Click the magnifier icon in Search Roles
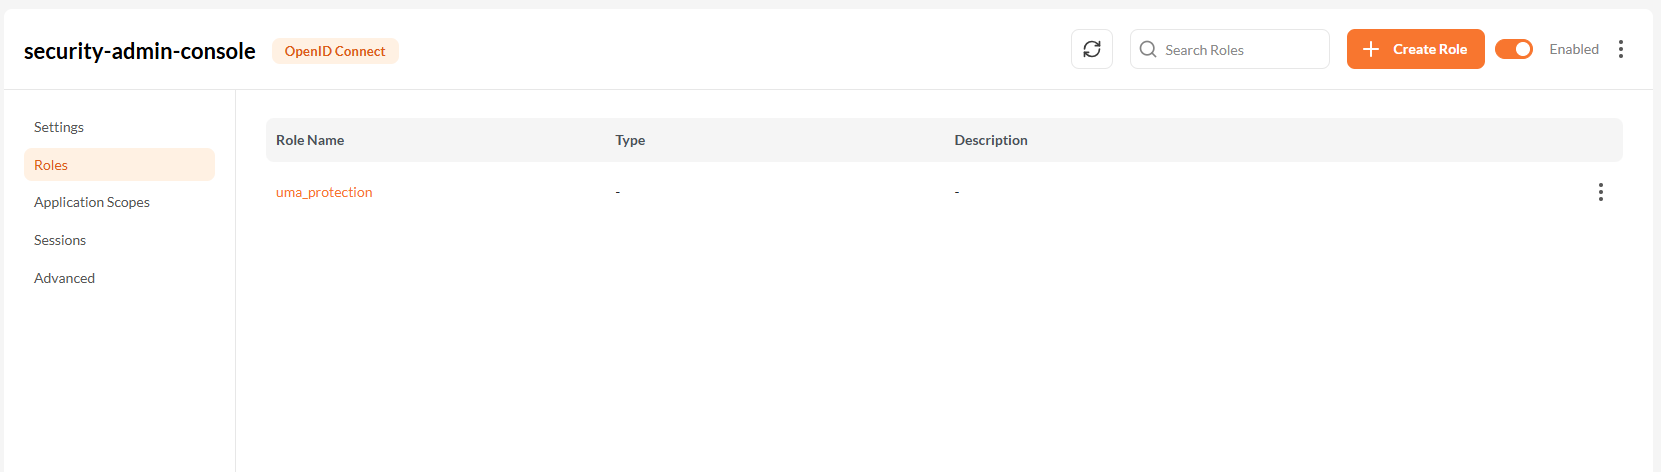 coord(1148,49)
